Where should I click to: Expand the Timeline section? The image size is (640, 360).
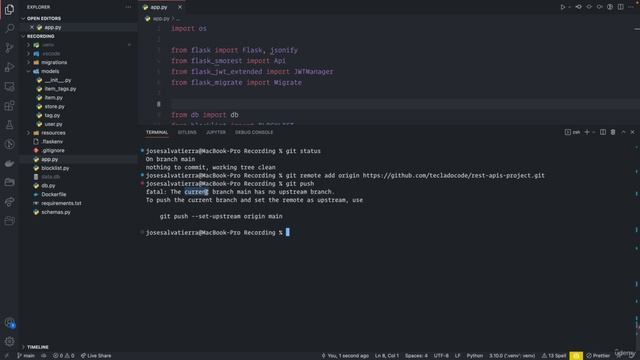pos(38,347)
